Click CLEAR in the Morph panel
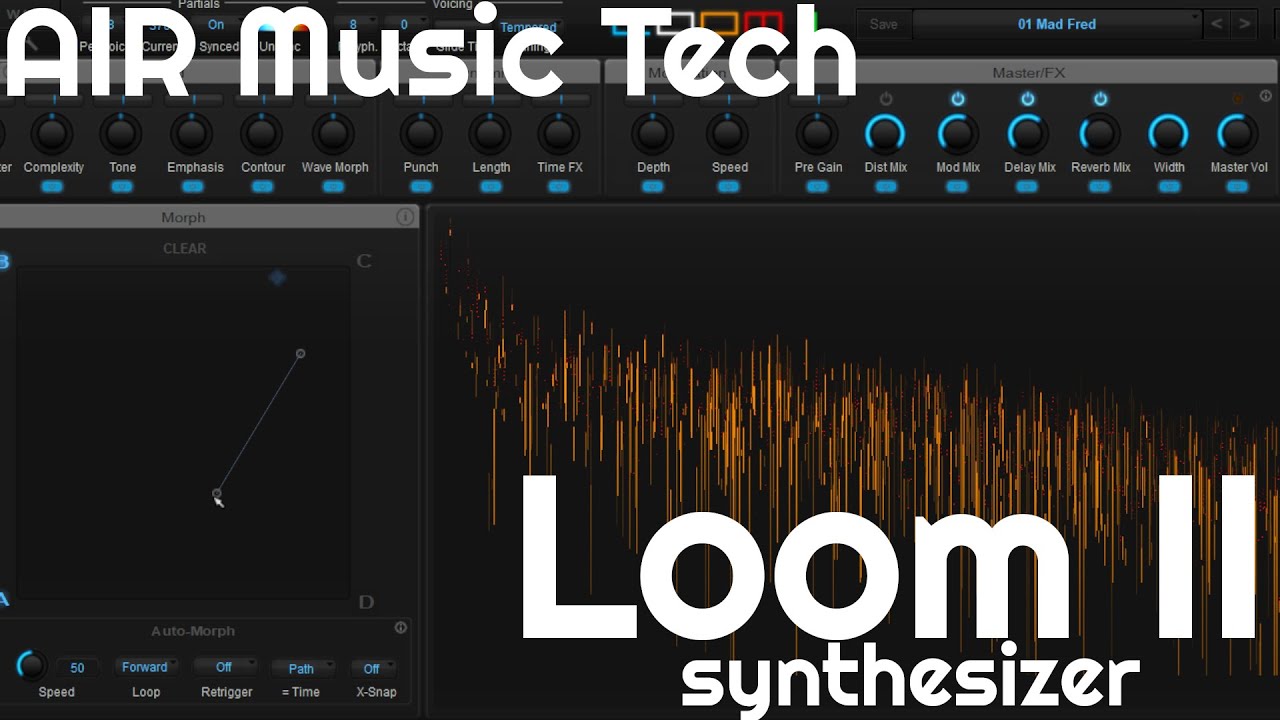 (x=185, y=248)
